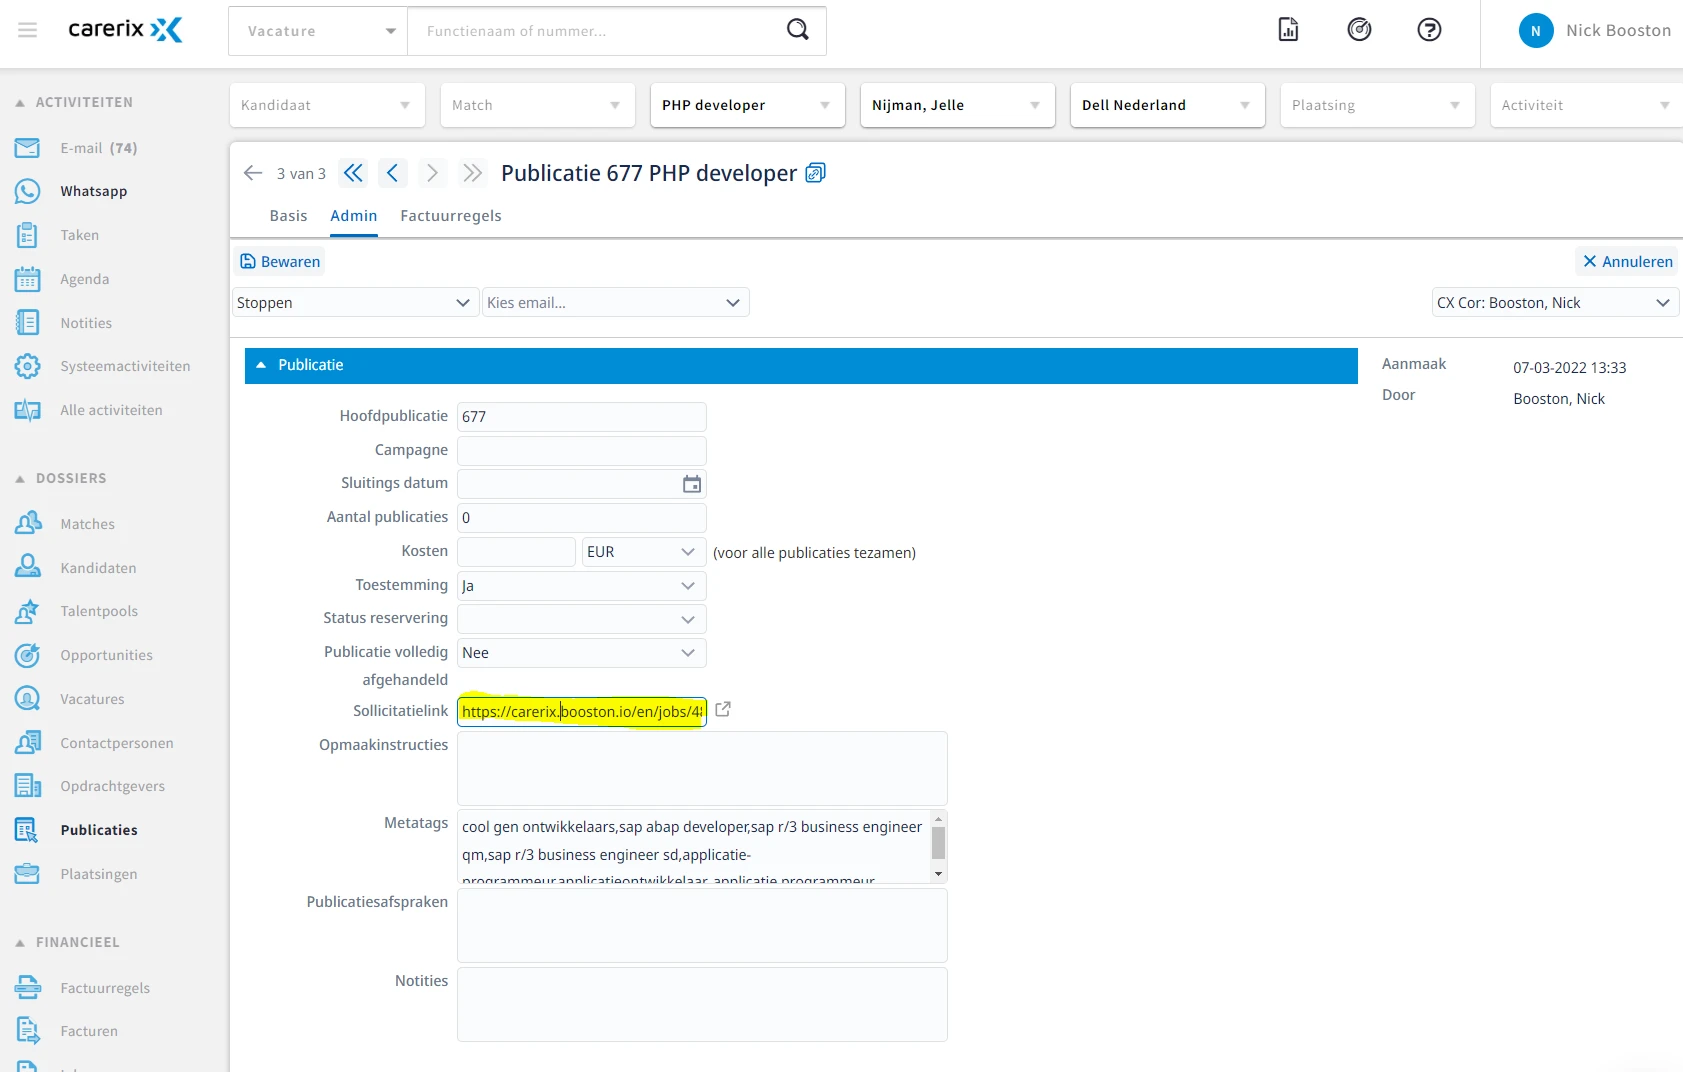
Task: Open the Sluitings datum calendar picker
Action: pyautogui.click(x=691, y=484)
